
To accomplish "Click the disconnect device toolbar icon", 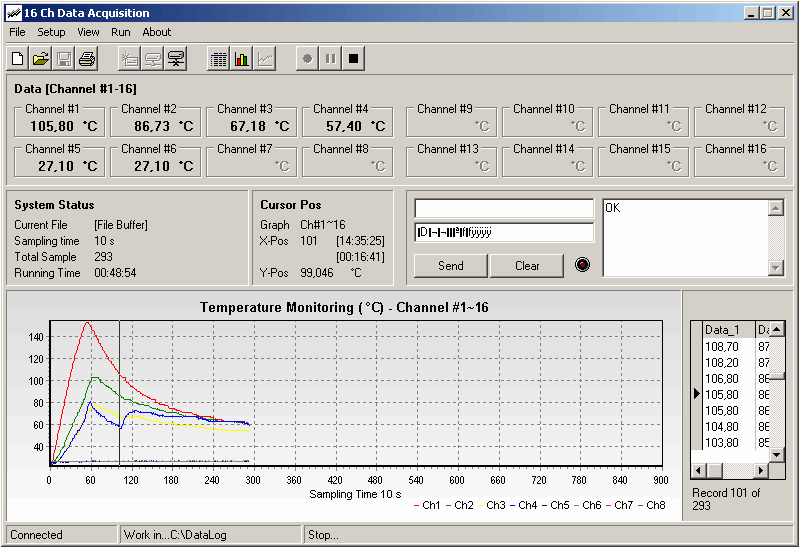I will pyautogui.click(x=176, y=59).
